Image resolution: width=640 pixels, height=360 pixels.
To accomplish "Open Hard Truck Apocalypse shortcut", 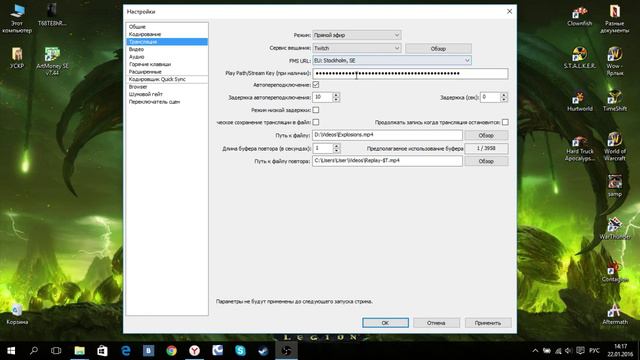I will [580, 148].
